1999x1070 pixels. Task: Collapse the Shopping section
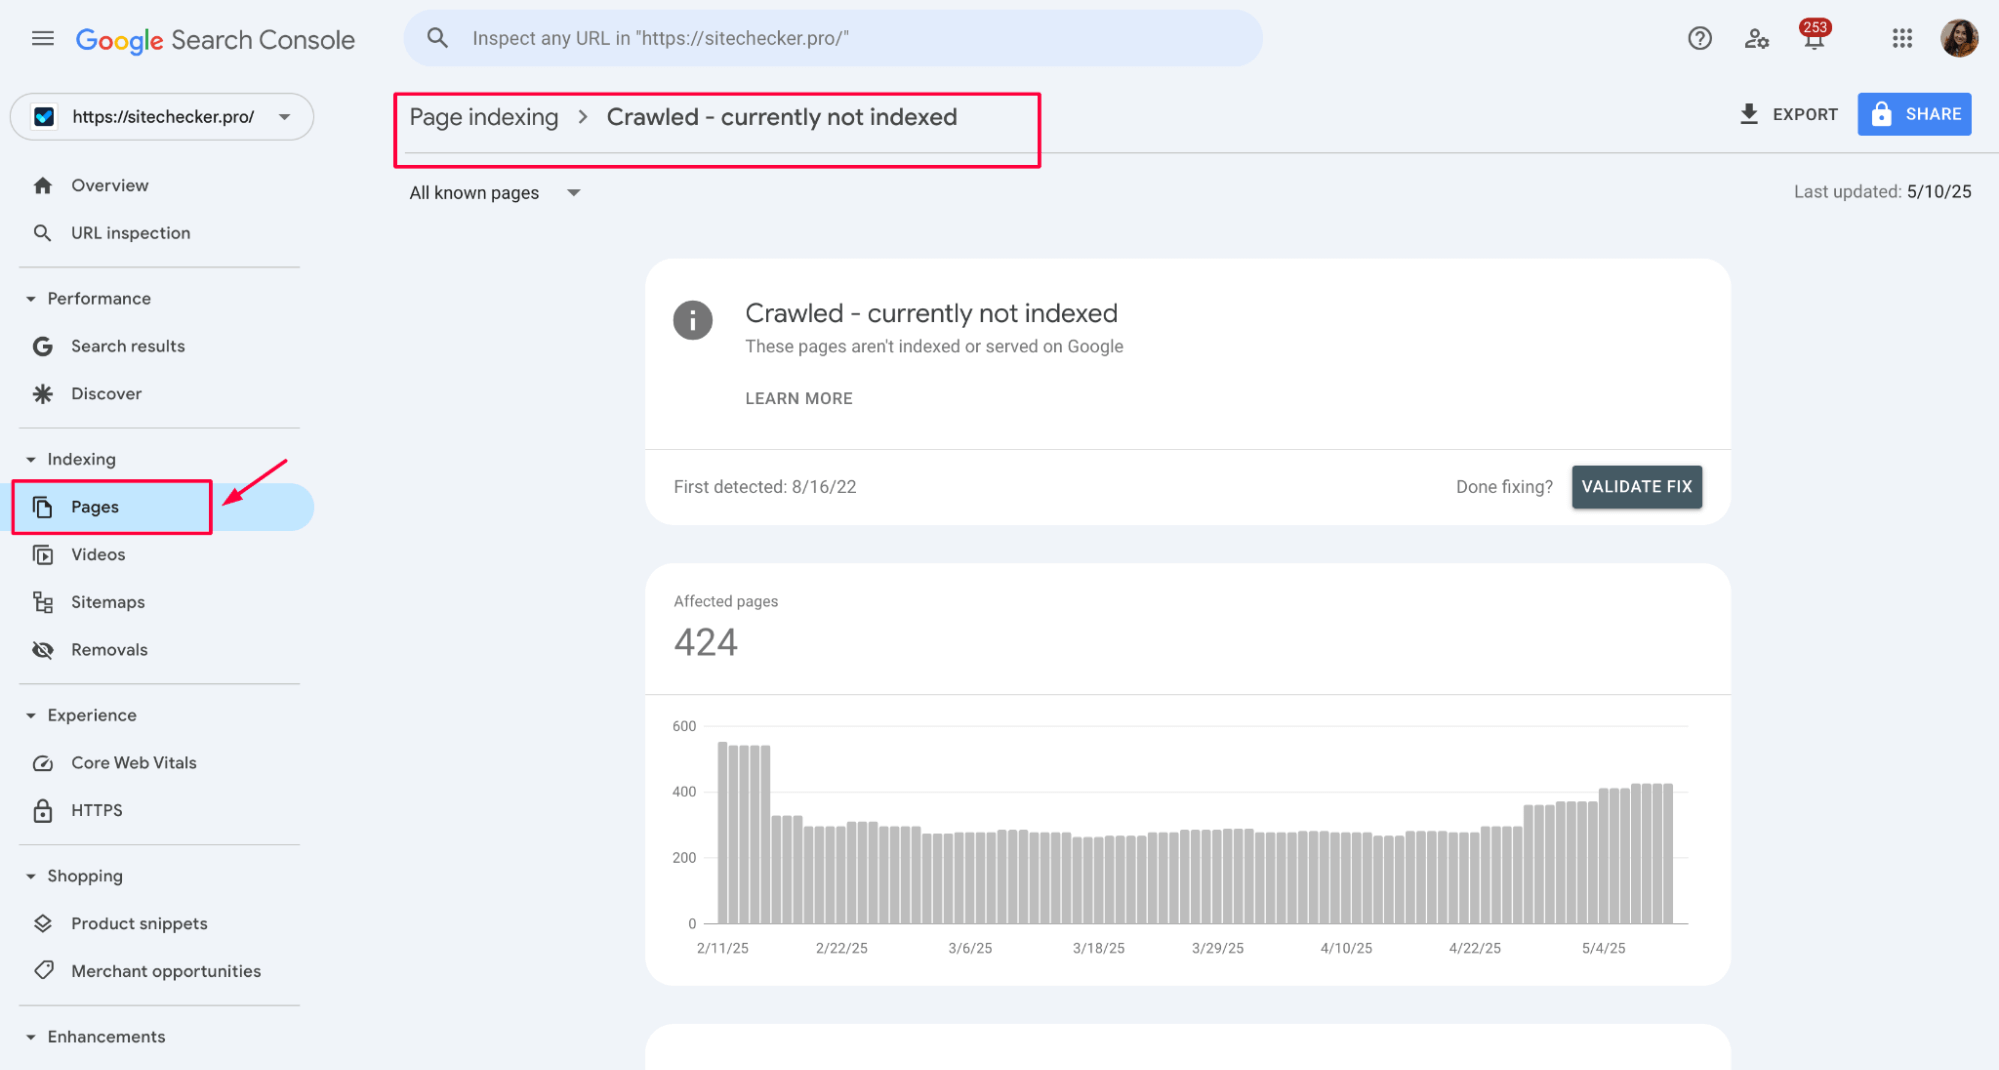click(31, 877)
